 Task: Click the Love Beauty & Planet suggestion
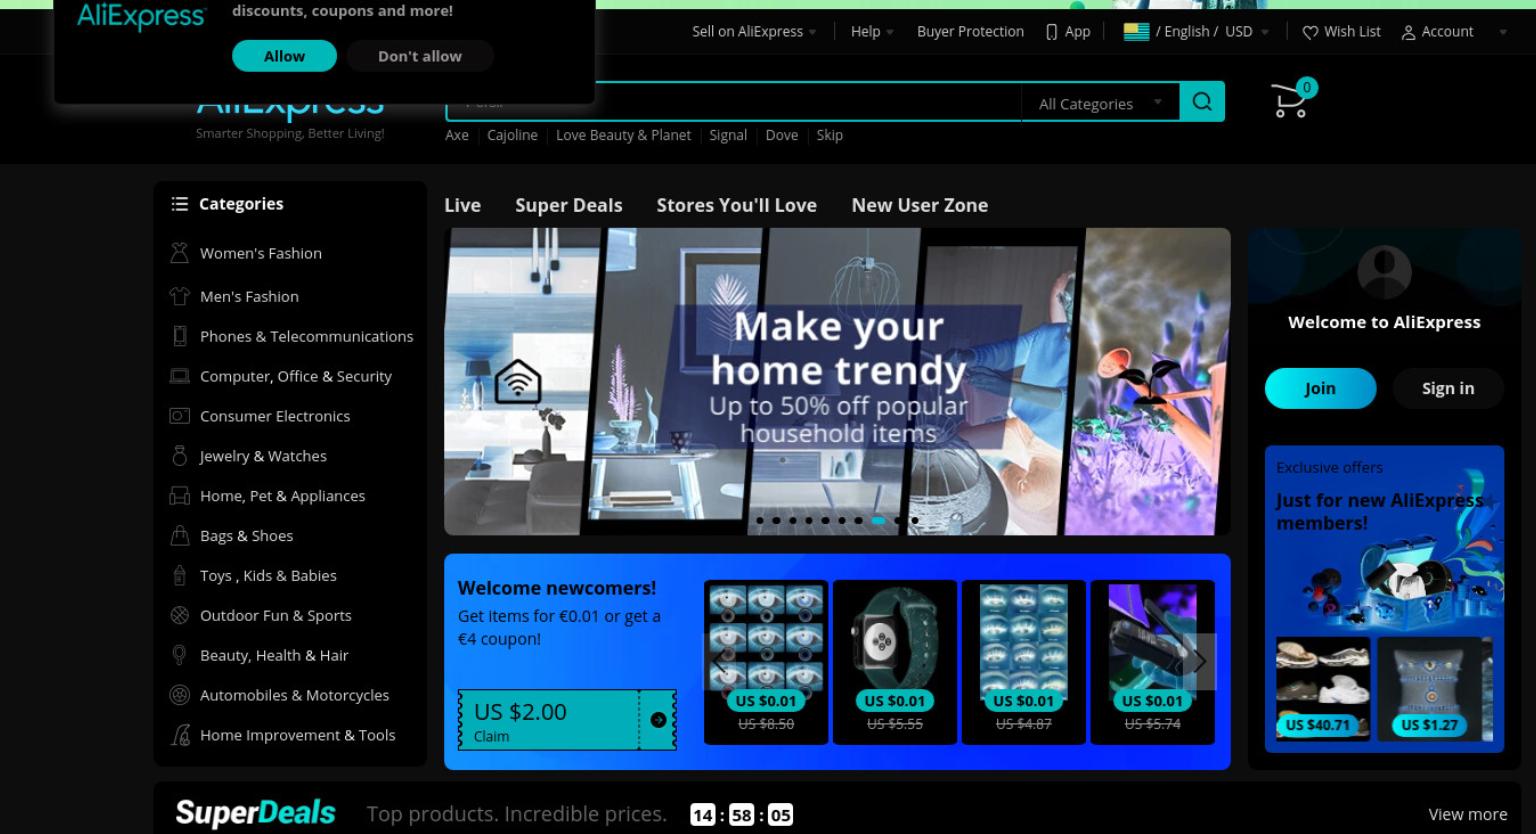[623, 135]
